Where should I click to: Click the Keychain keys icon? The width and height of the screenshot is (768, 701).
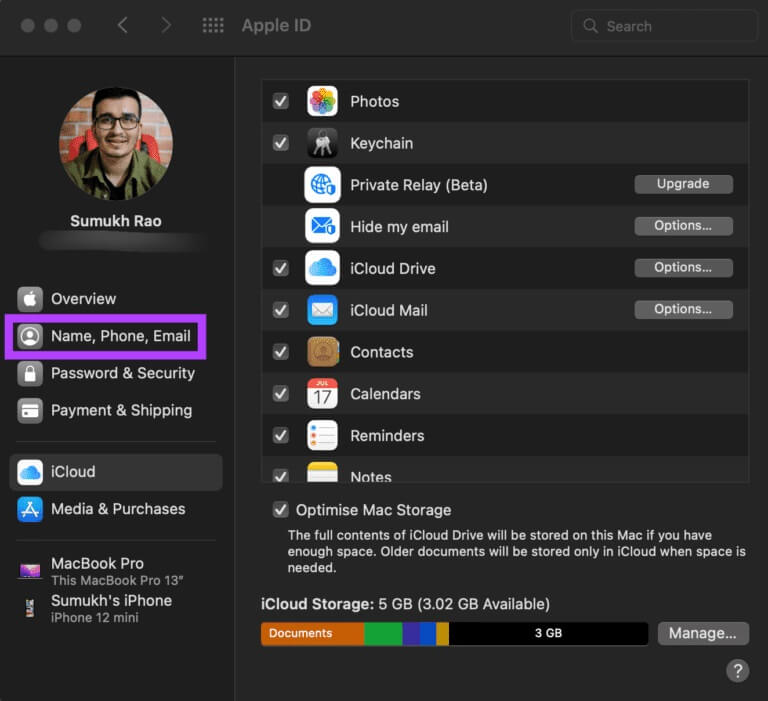(322, 143)
